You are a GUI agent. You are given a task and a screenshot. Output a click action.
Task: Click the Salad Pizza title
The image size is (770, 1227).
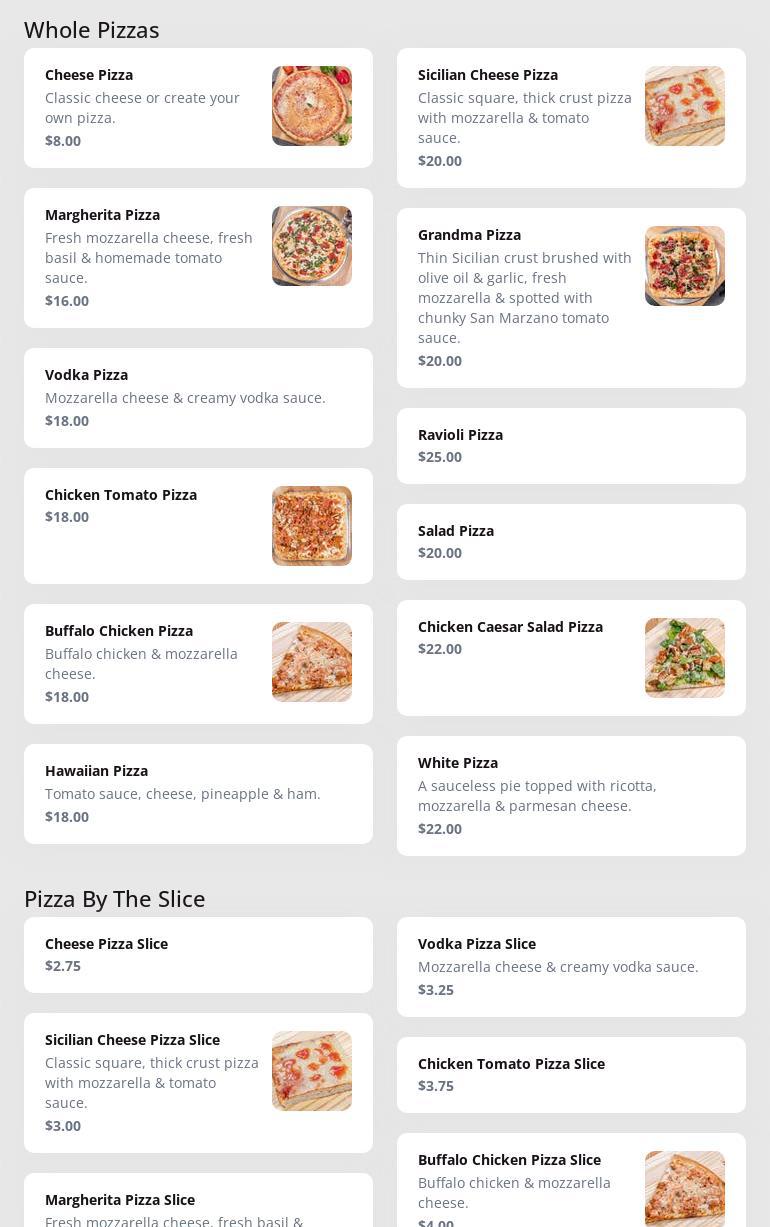[456, 531]
